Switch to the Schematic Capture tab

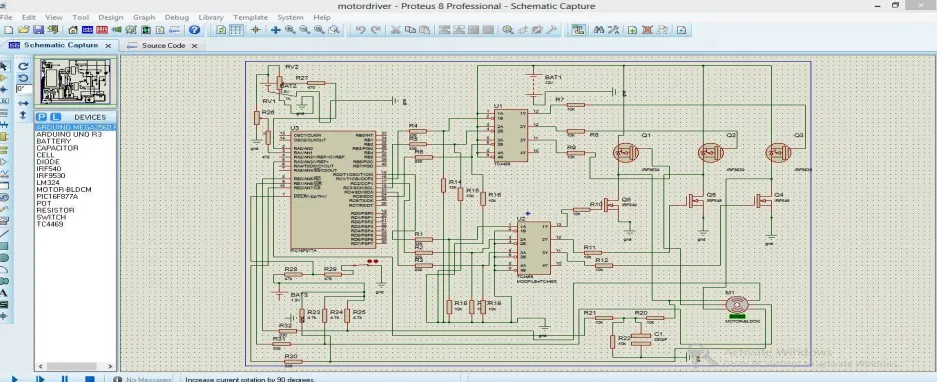61,45
